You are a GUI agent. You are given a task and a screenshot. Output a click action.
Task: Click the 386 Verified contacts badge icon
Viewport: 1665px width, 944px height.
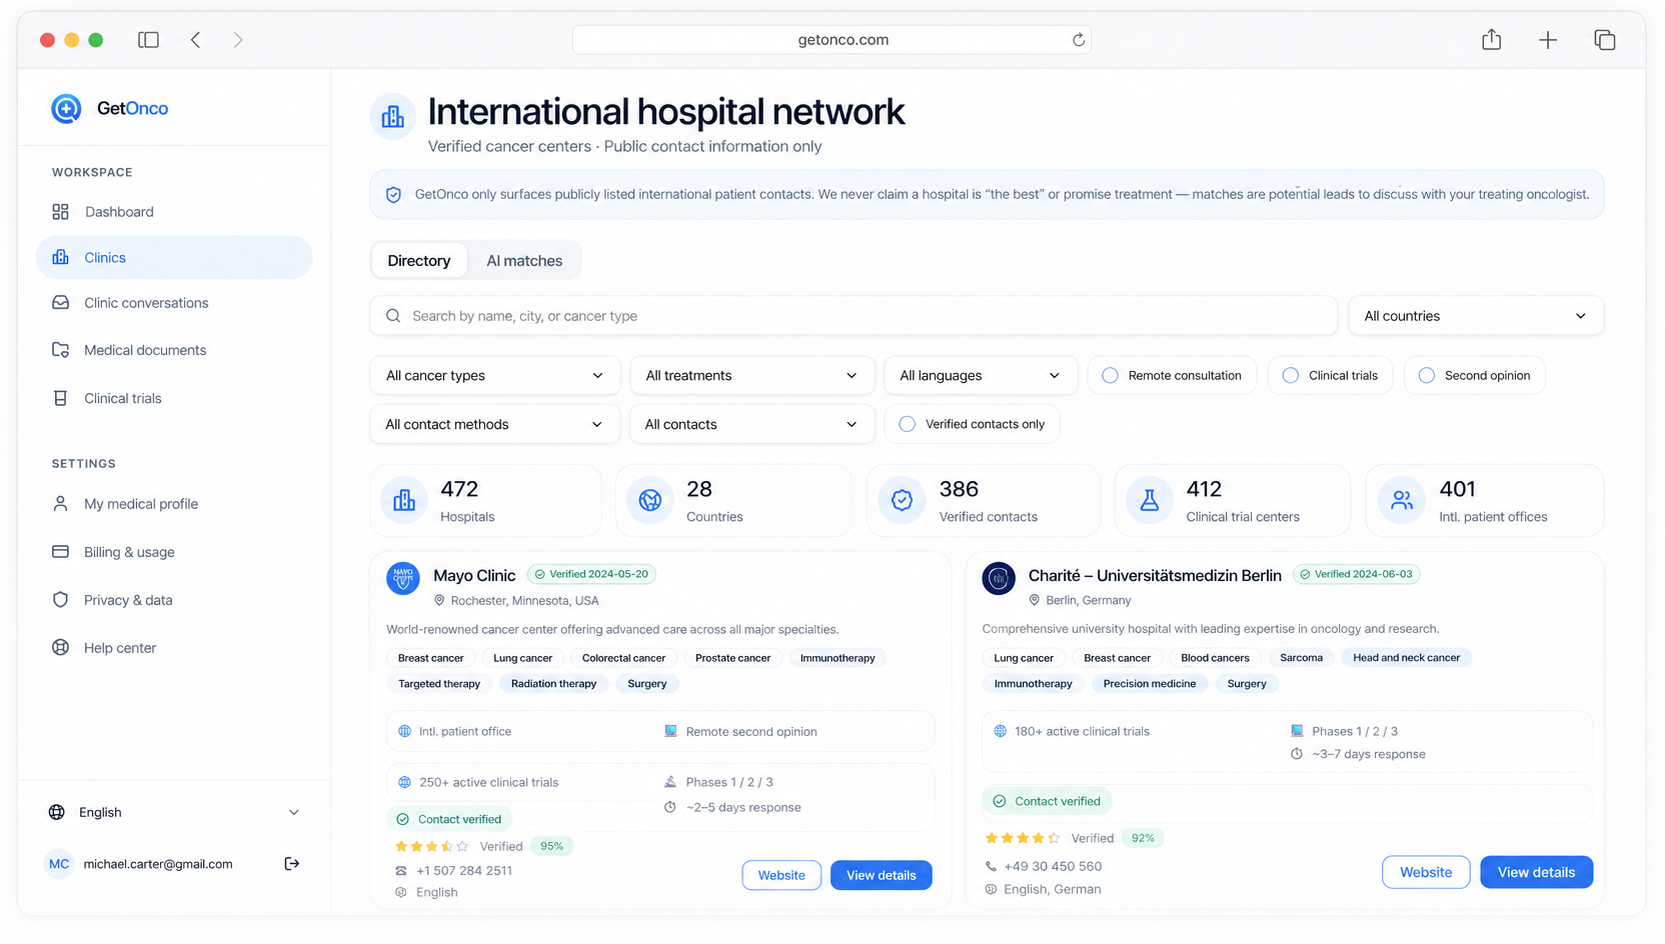(x=902, y=500)
